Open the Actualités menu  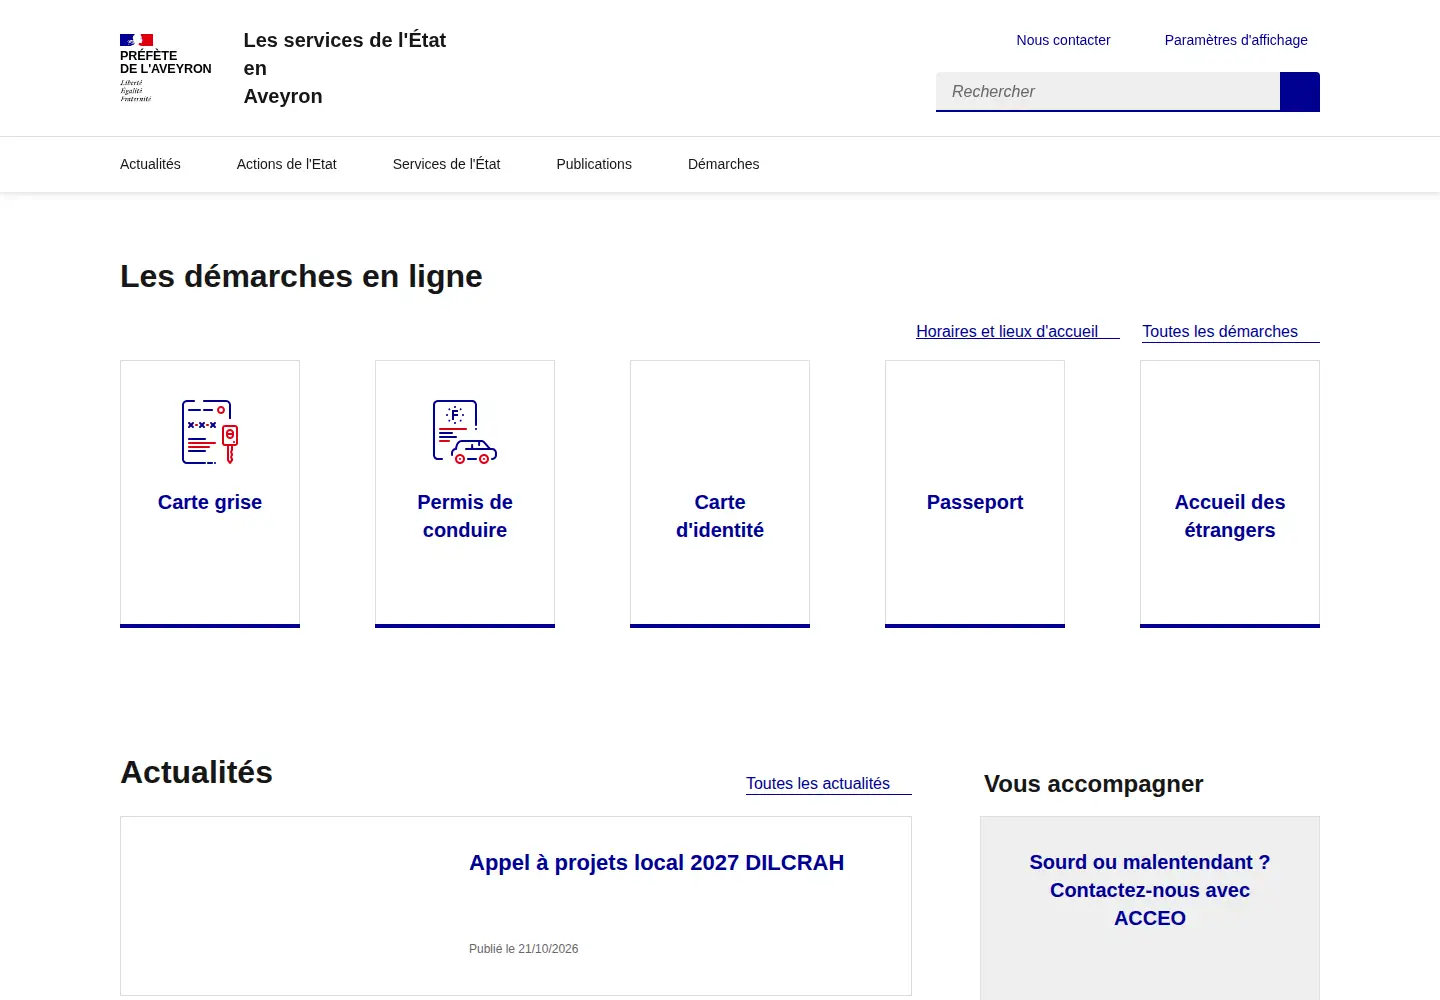pos(150,164)
